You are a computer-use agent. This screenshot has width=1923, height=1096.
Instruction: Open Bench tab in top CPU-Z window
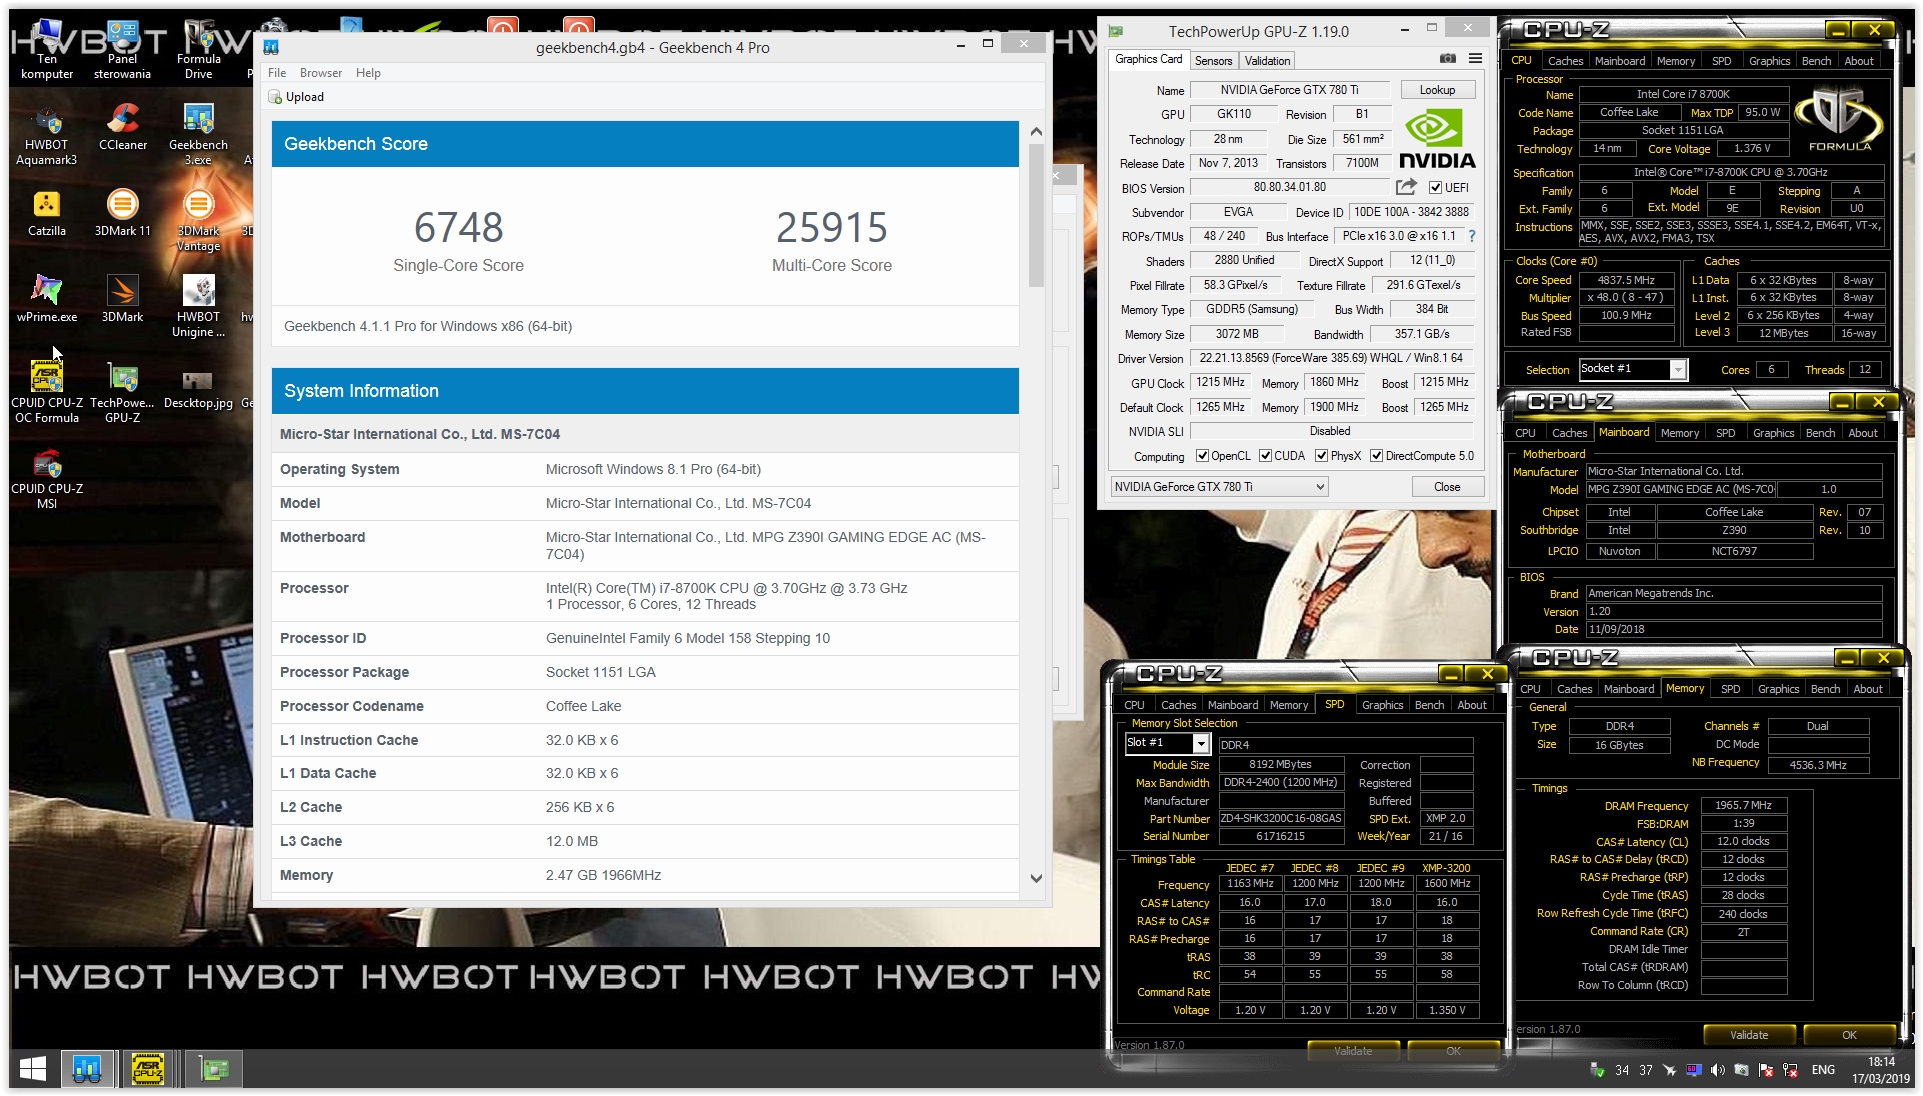(1816, 61)
